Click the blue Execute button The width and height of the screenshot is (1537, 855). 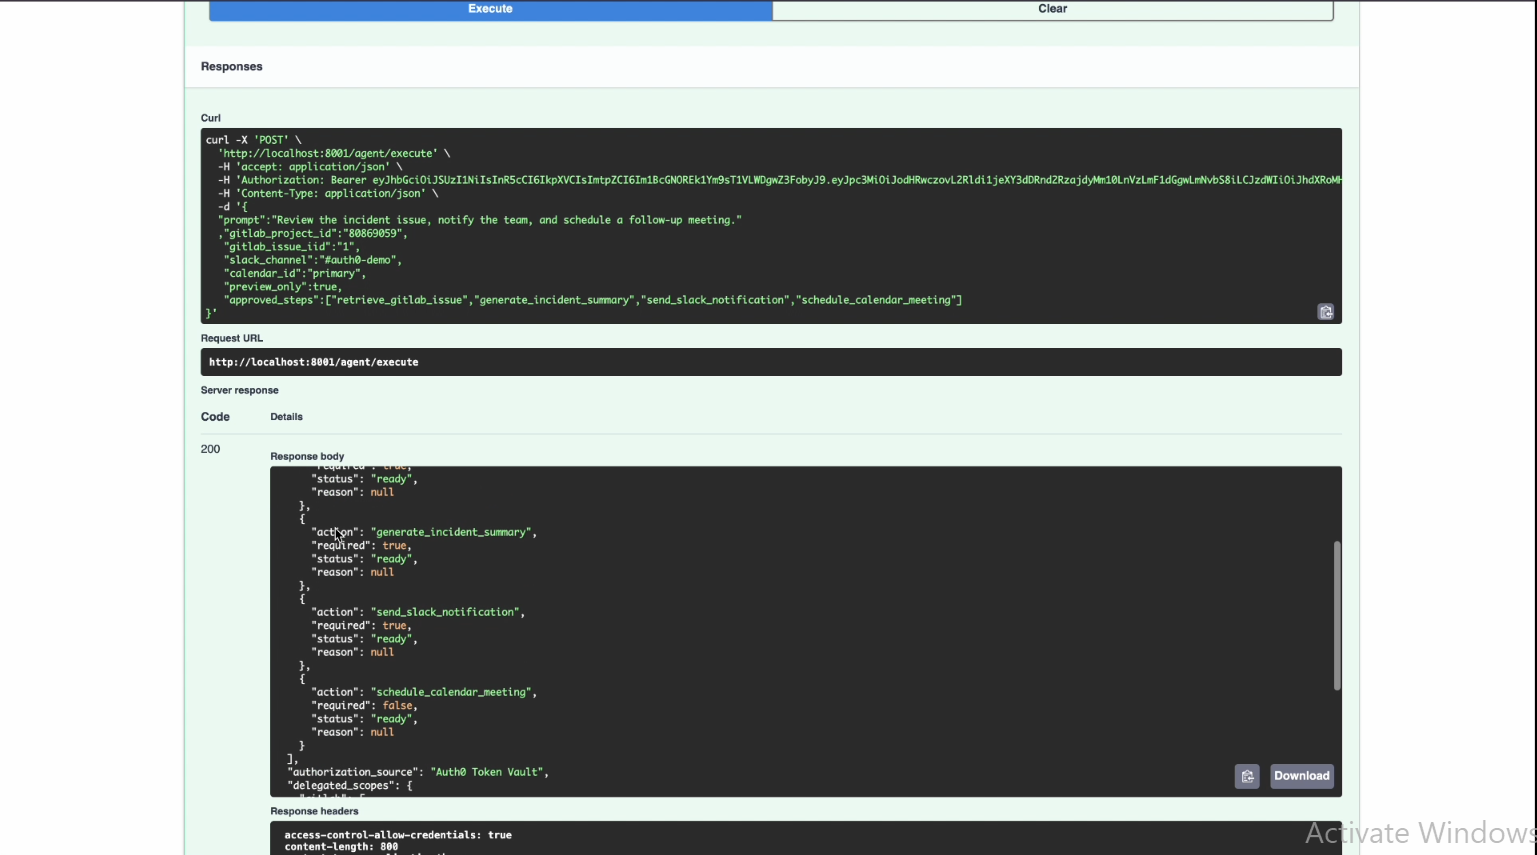tap(490, 9)
